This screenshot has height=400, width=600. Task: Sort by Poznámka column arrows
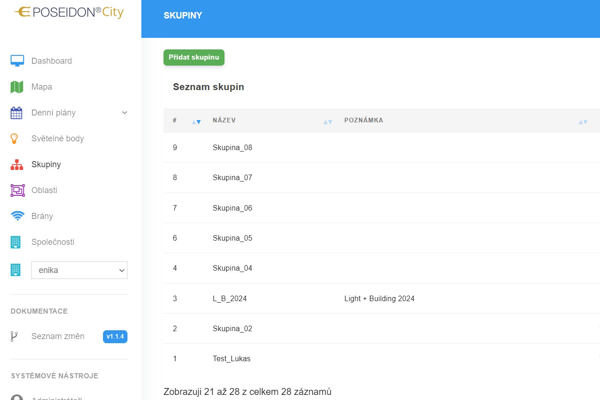click(x=583, y=122)
